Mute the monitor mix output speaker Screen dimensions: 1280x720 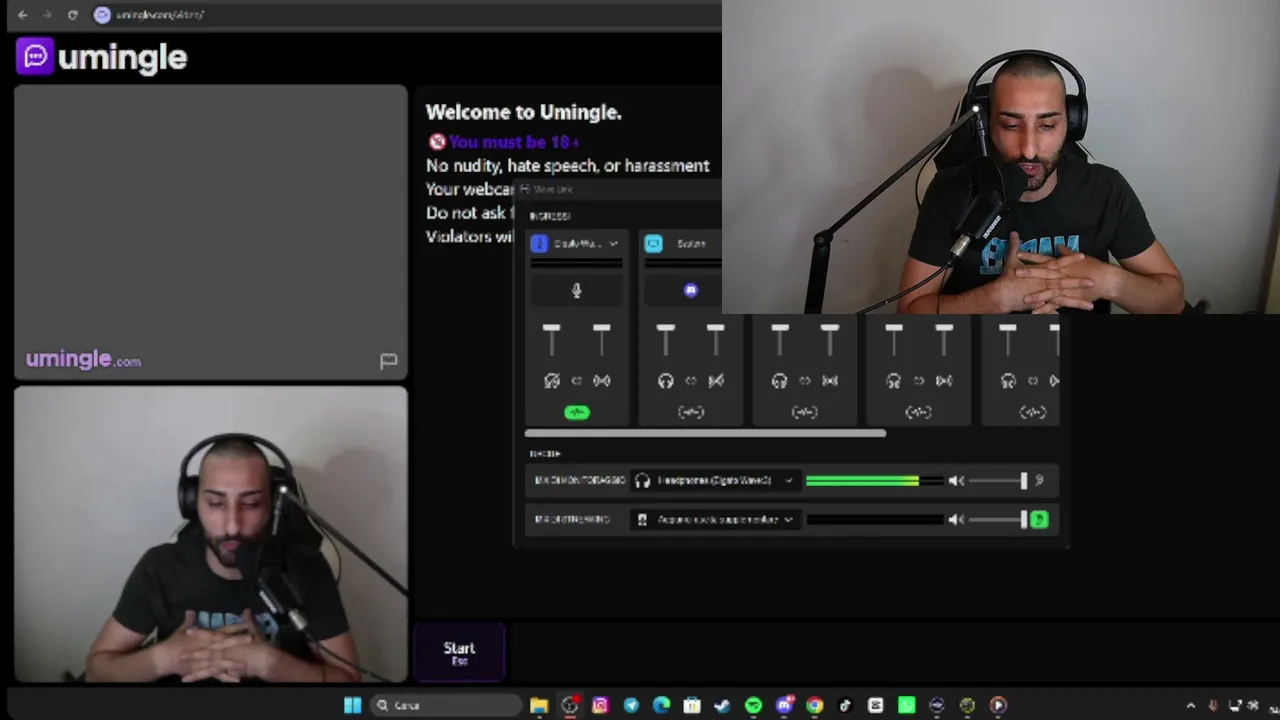[956, 481]
